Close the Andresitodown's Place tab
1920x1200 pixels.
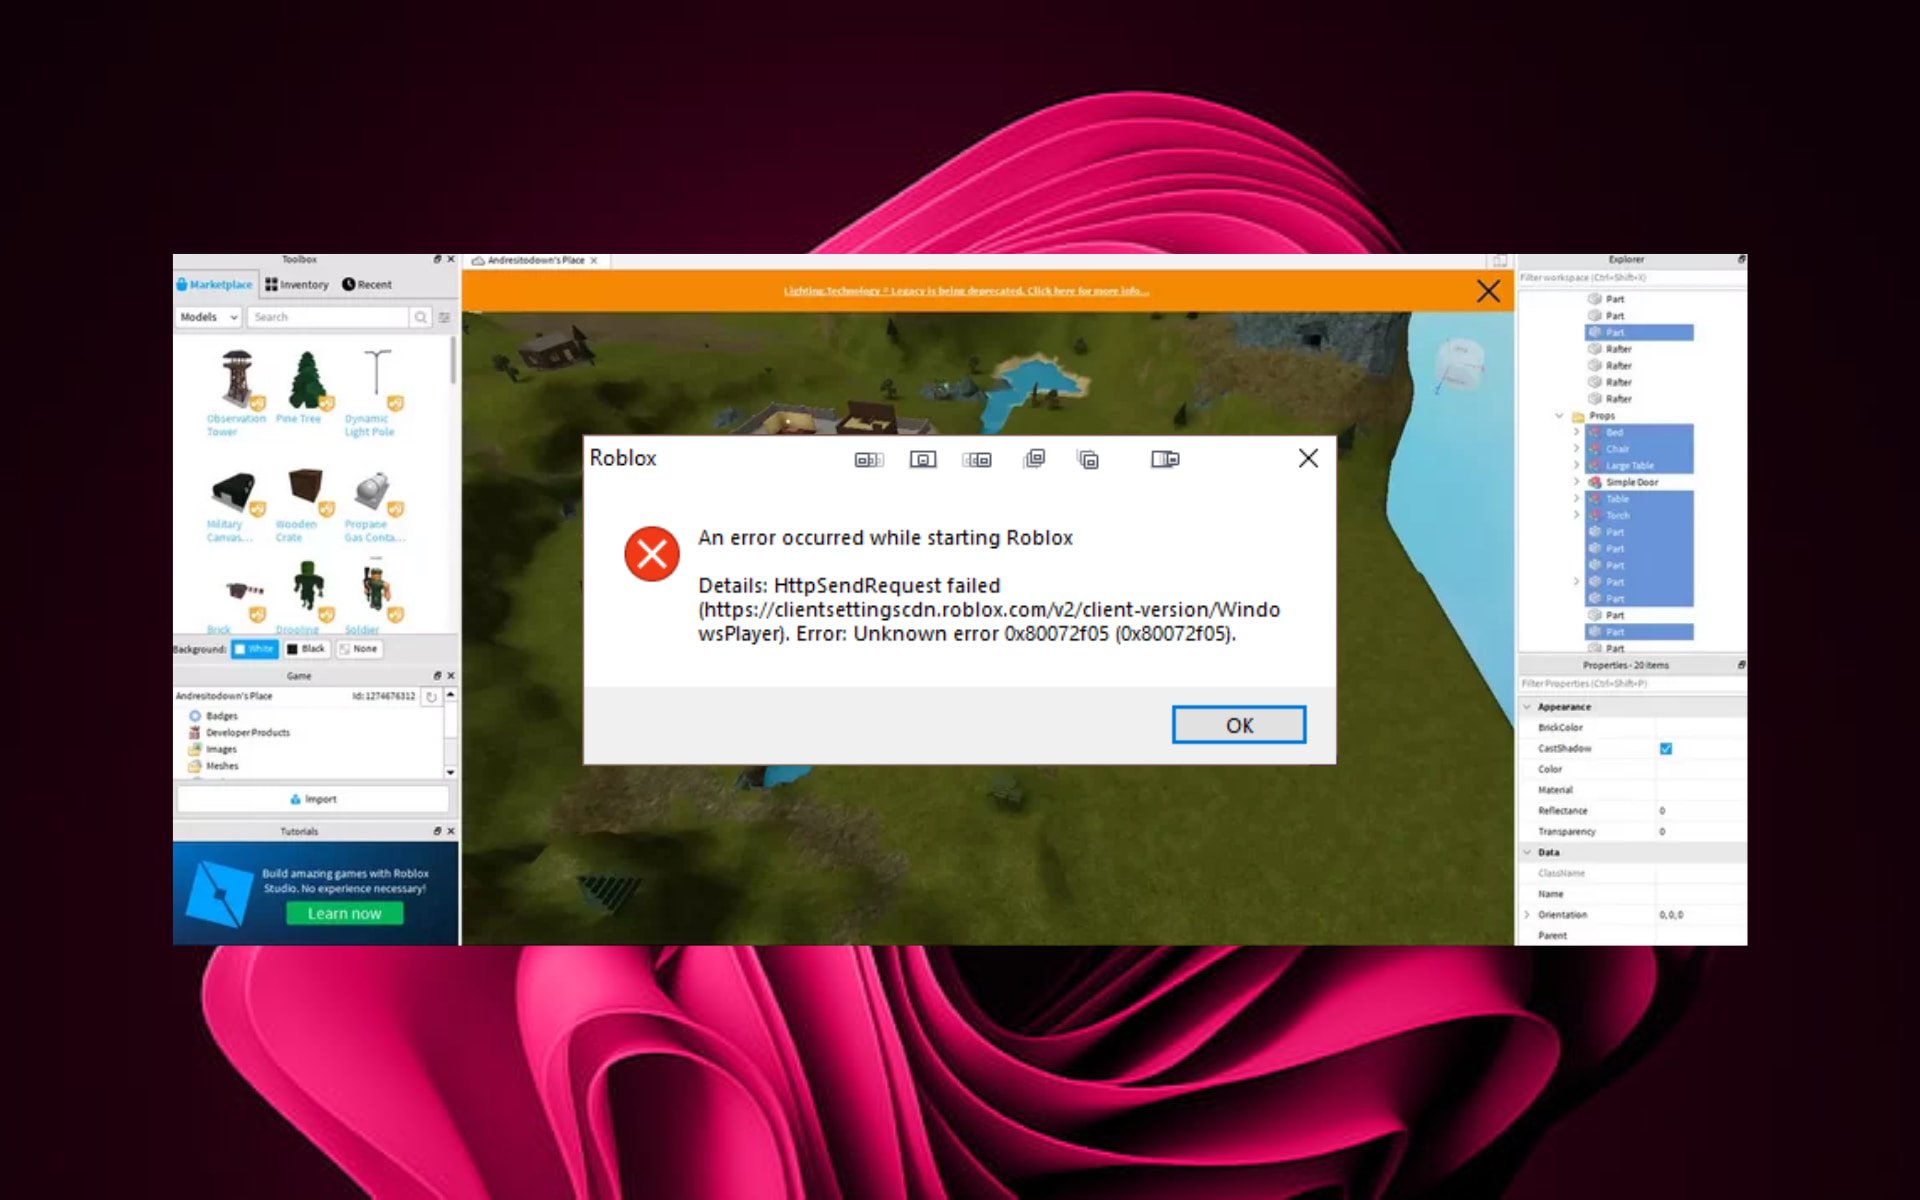coord(594,261)
